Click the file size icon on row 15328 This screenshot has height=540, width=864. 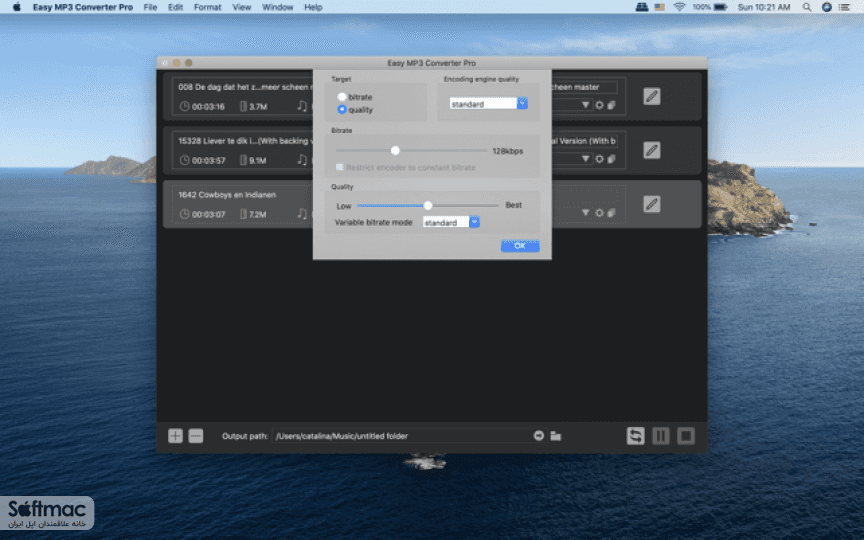pos(243,160)
